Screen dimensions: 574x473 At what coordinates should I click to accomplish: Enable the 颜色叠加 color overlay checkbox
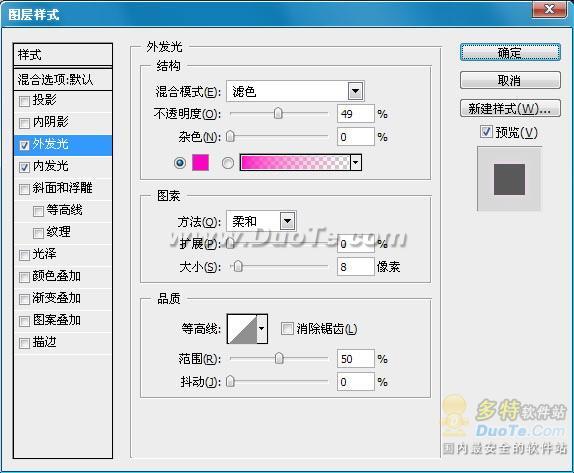[24, 277]
